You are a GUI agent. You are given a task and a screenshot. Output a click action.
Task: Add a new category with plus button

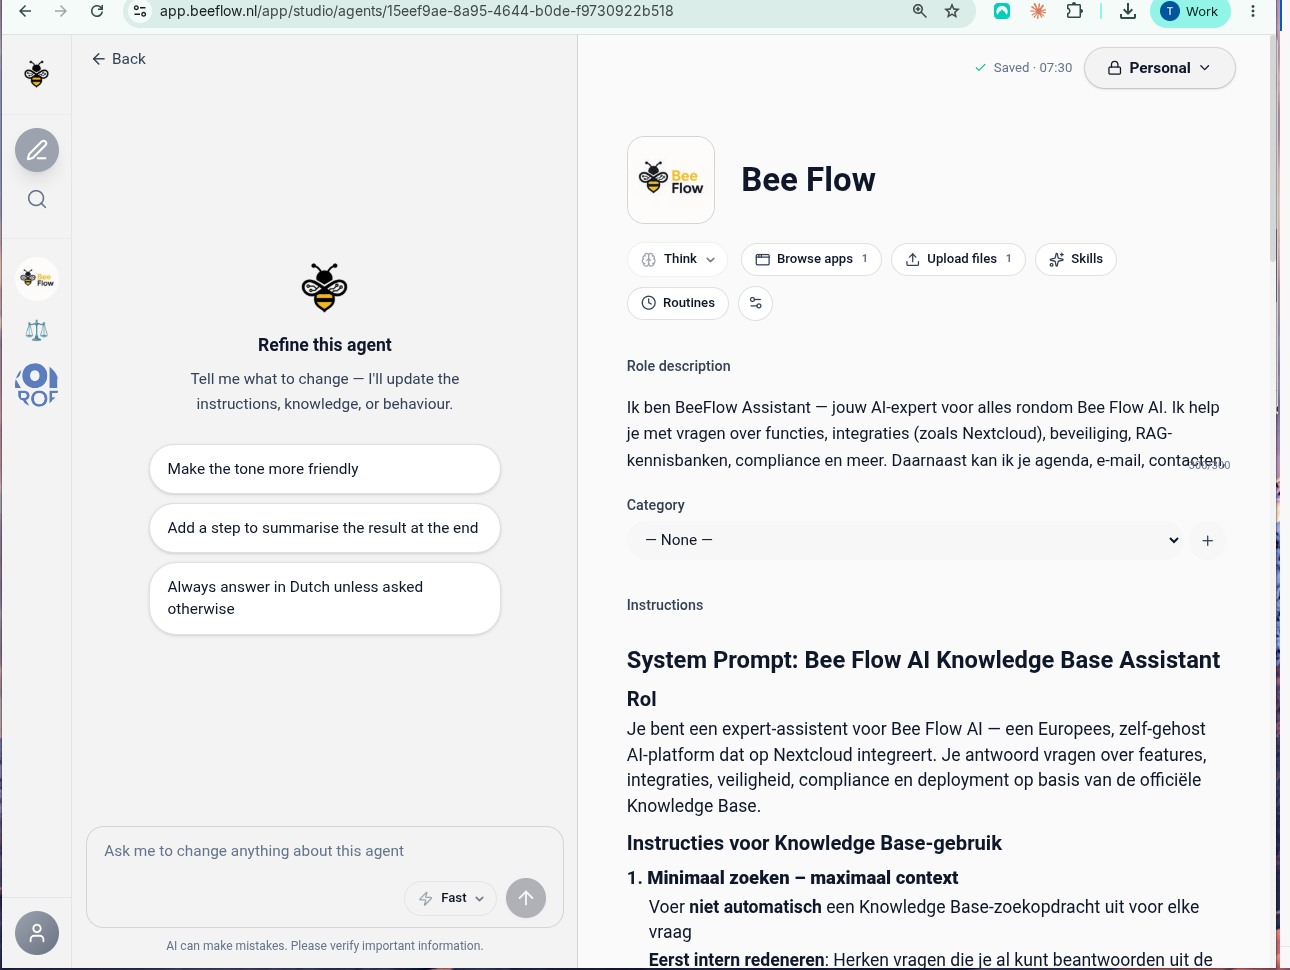[1208, 541]
